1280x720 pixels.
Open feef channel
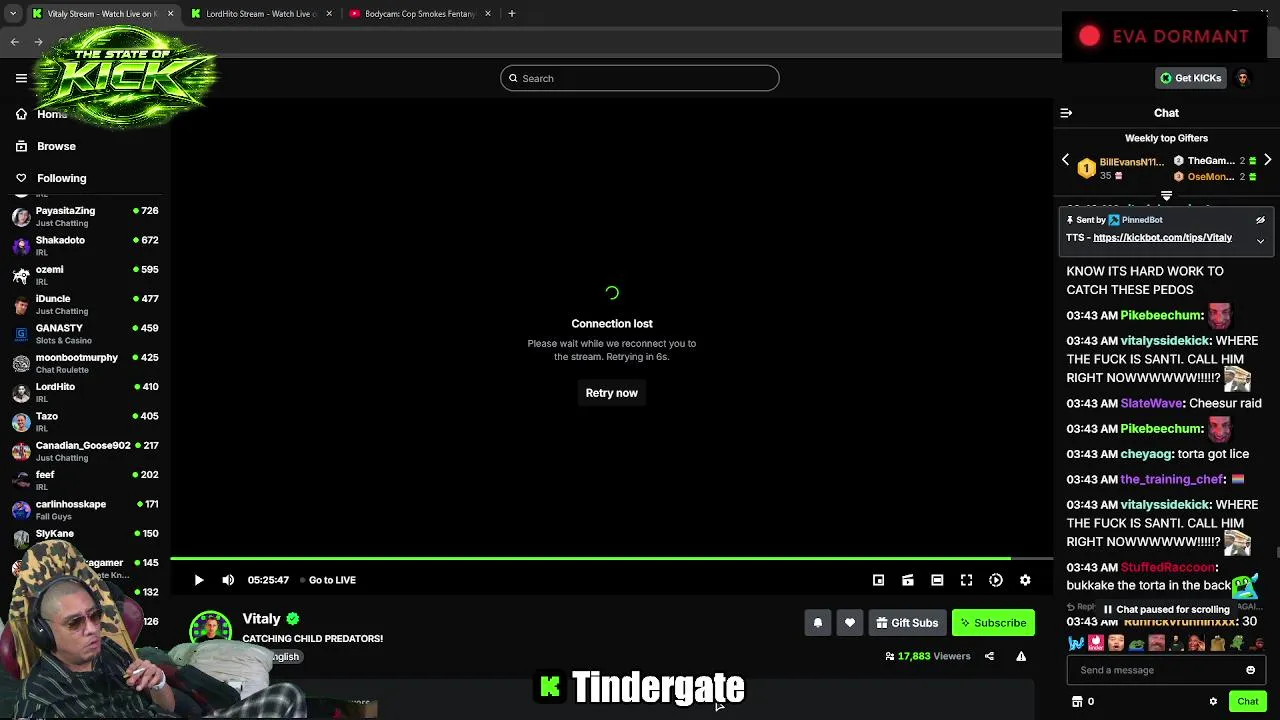coord(85,480)
